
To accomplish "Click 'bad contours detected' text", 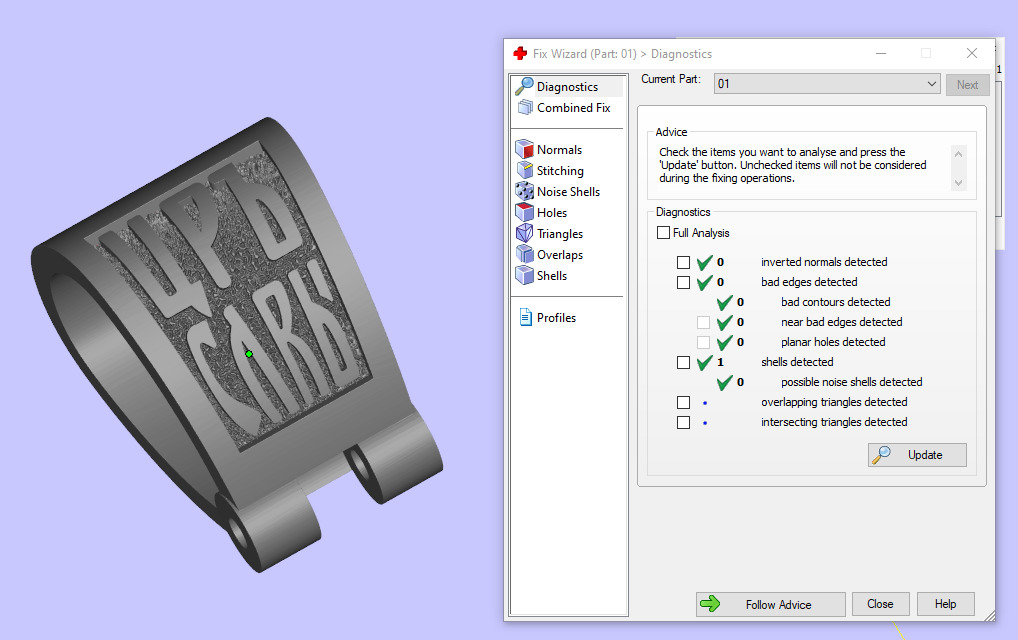I will tap(836, 302).
